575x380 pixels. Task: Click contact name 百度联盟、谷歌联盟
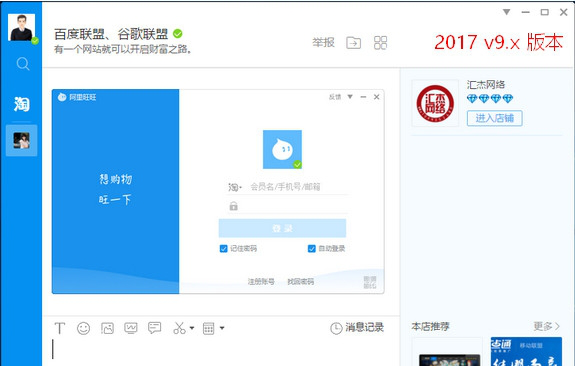pos(111,34)
